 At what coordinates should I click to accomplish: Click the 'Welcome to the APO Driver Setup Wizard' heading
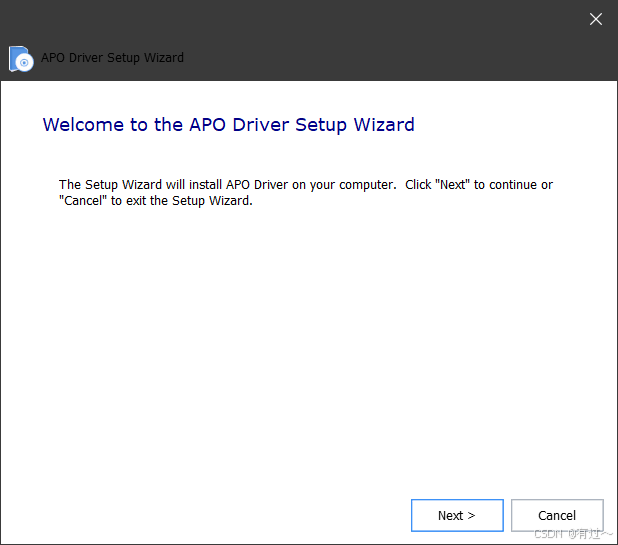pos(229,125)
